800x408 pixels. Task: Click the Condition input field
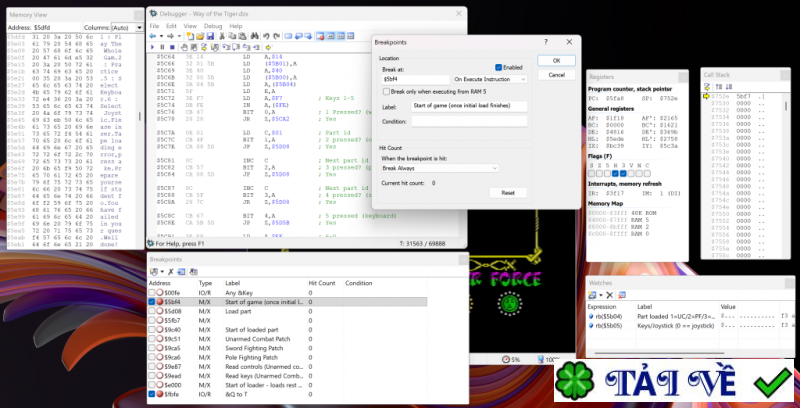click(468, 121)
